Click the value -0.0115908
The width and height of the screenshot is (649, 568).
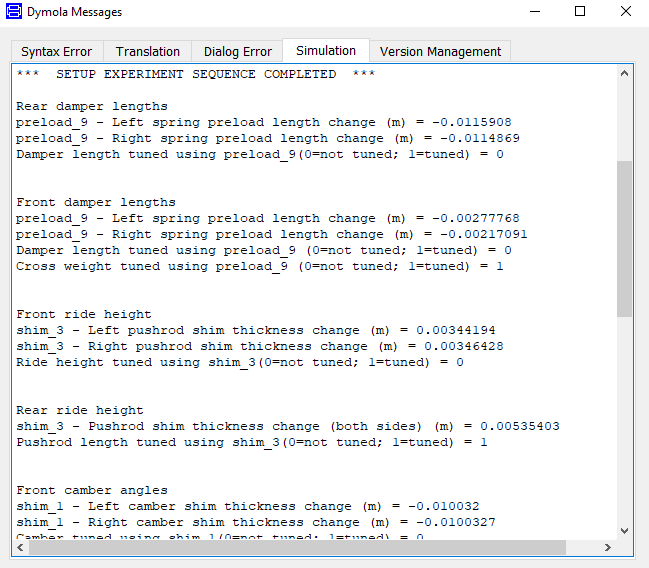pos(472,122)
